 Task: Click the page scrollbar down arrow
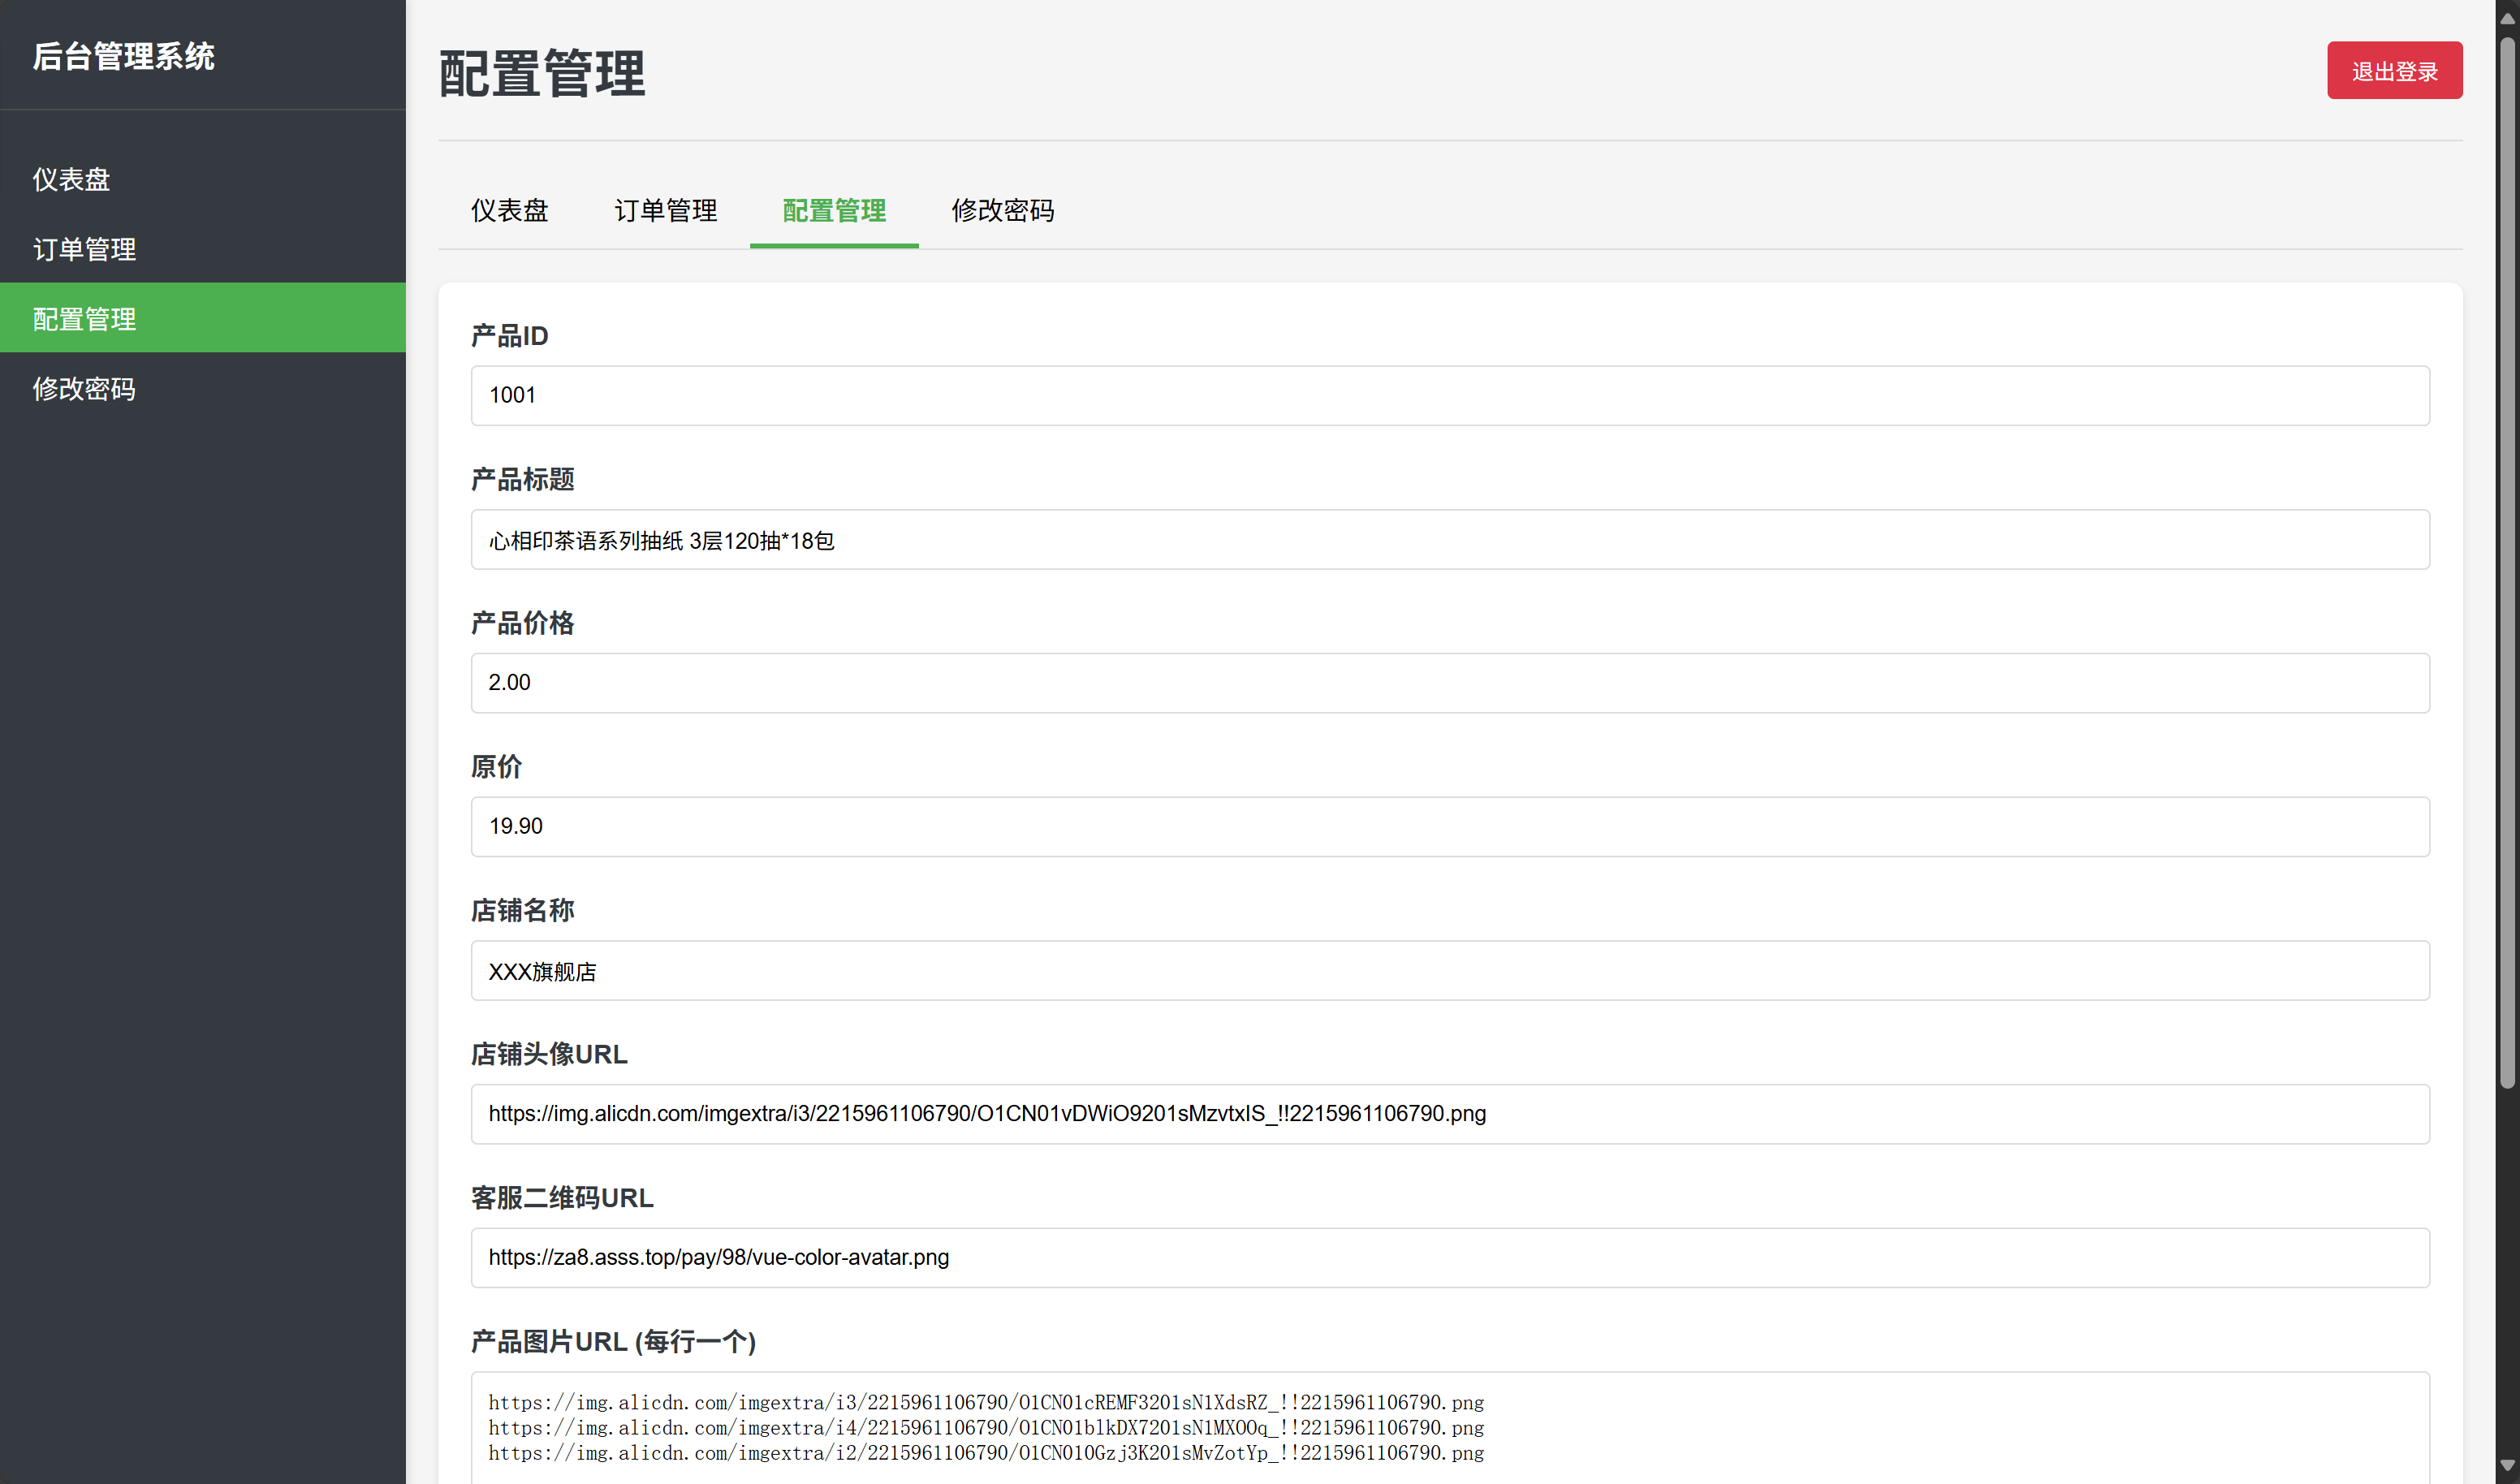click(2507, 1467)
